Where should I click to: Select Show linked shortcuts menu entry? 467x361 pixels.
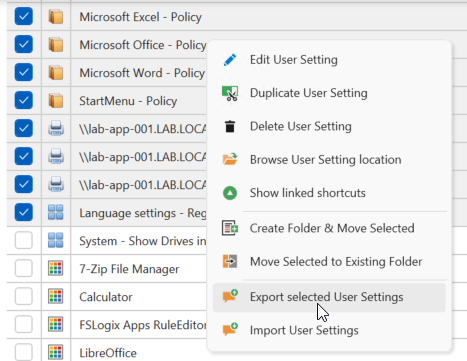click(329, 193)
